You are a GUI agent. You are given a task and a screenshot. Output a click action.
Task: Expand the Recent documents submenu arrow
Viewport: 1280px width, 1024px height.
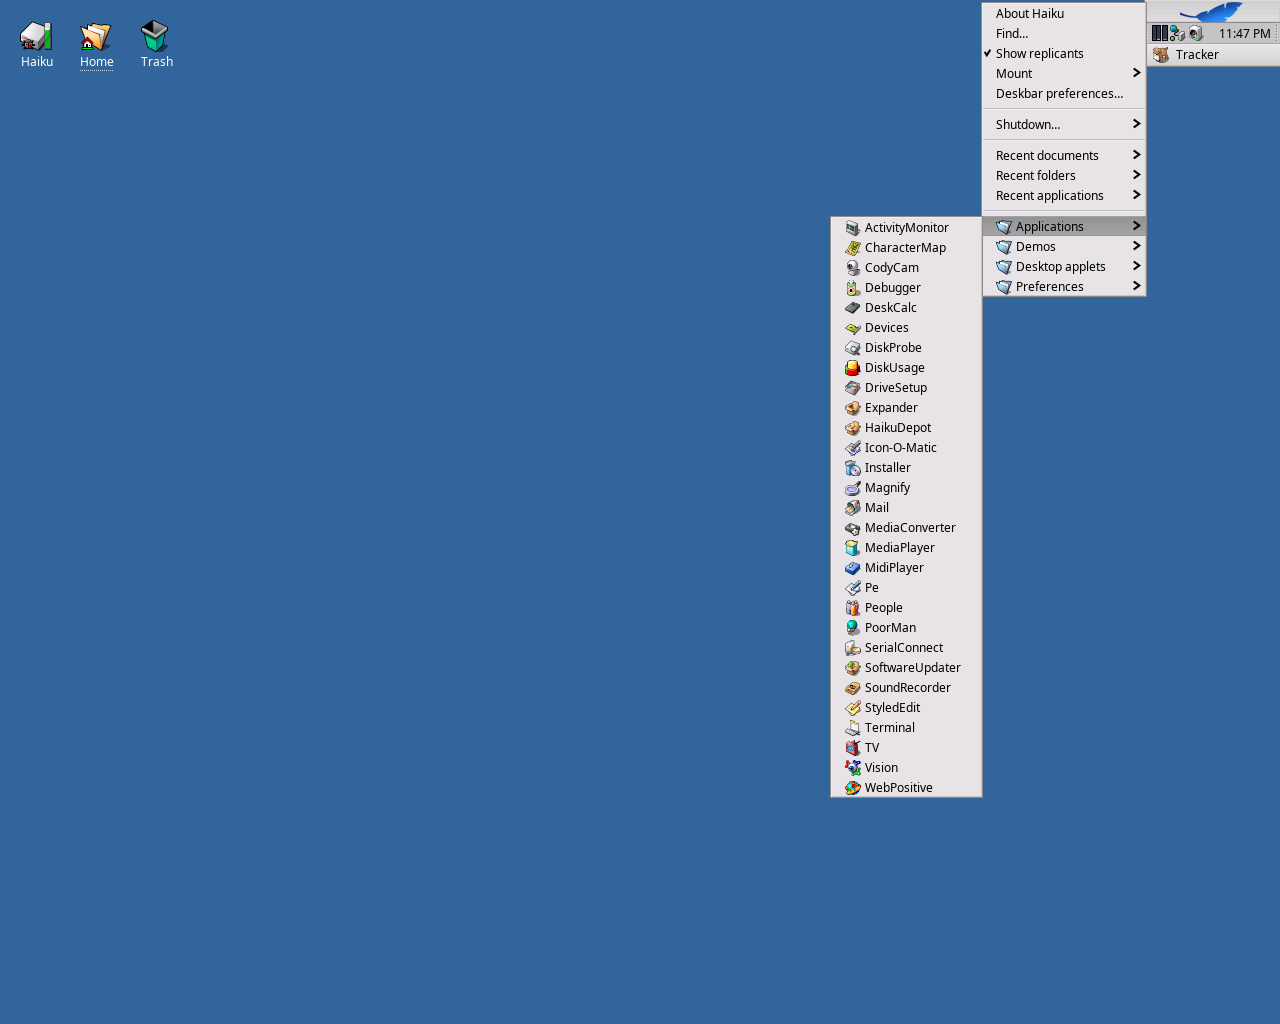[x=1136, y=155]
